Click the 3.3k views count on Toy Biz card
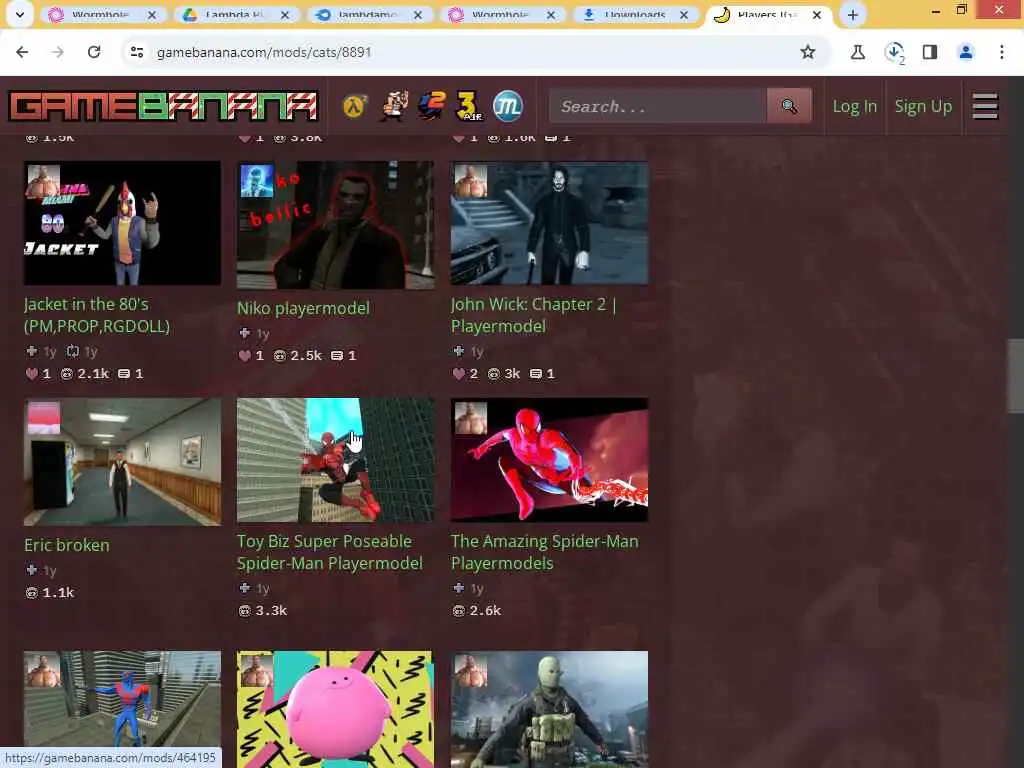This screenshot has width=1024, height=768. pyautogui.click(x=263, y=611)
